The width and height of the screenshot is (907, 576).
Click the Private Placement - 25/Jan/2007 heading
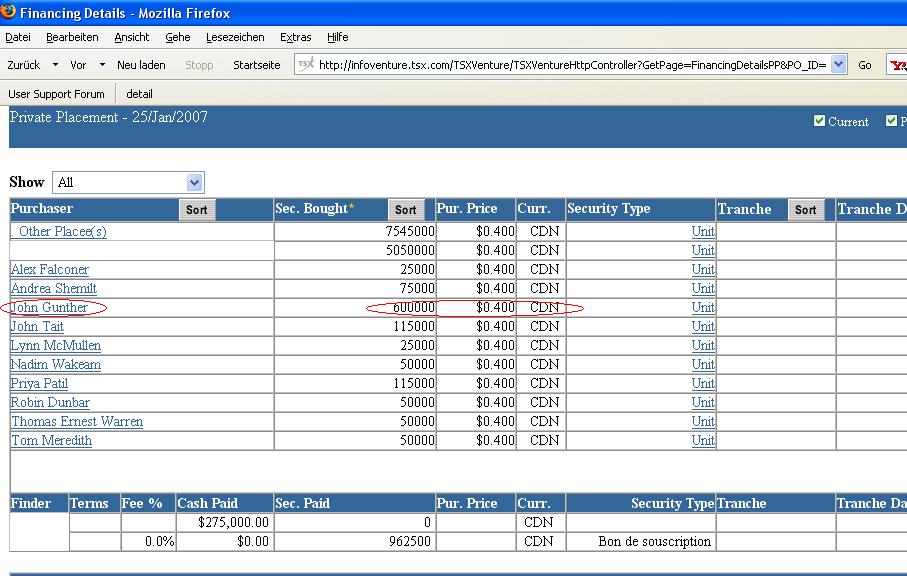pyautogui.click(x=109, y=117)
